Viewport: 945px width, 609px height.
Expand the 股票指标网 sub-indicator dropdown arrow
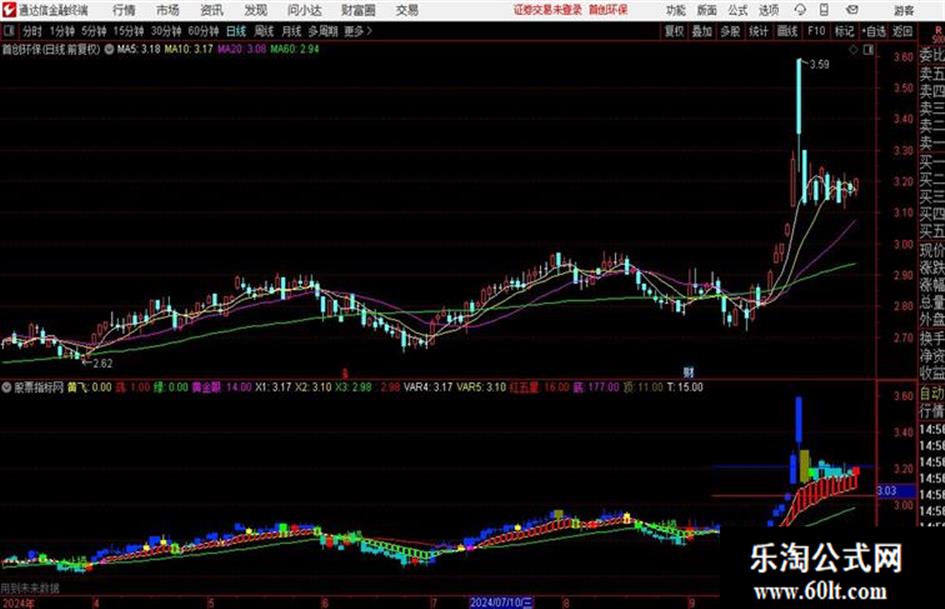coord(7,387)
